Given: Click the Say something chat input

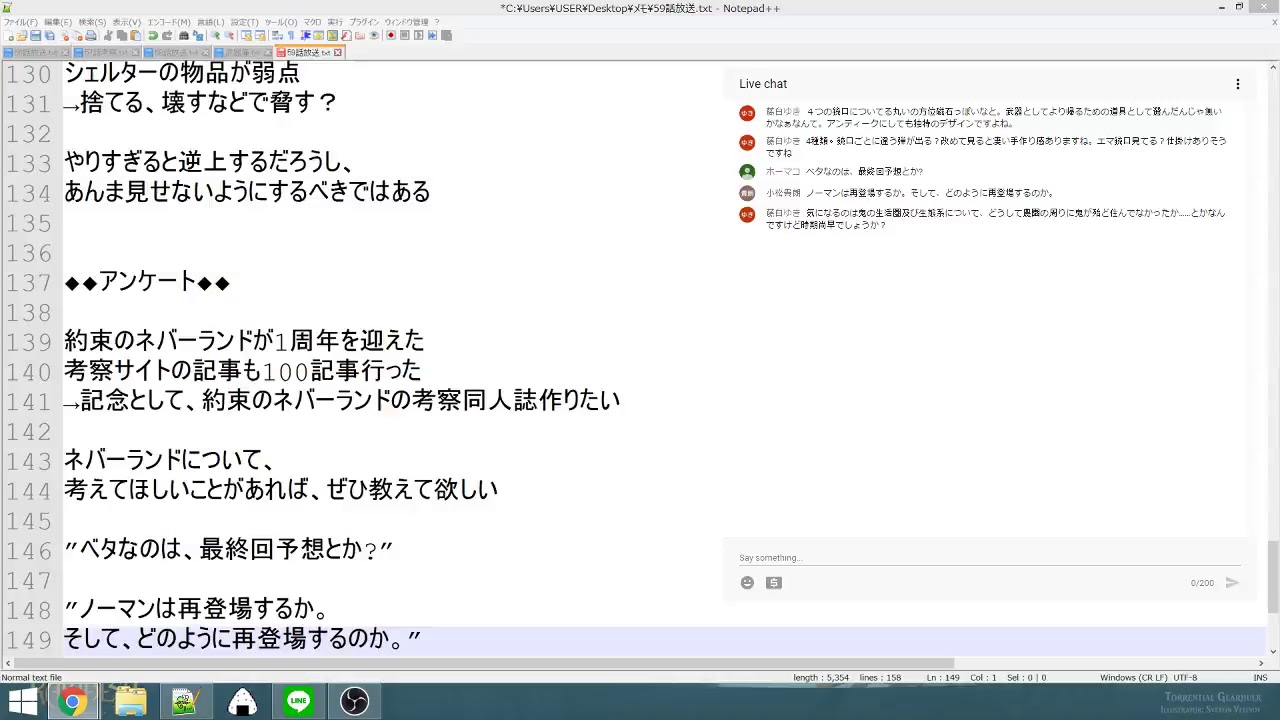Looking at the screenshot, I should pyautogui.click(x=989, y=558).
